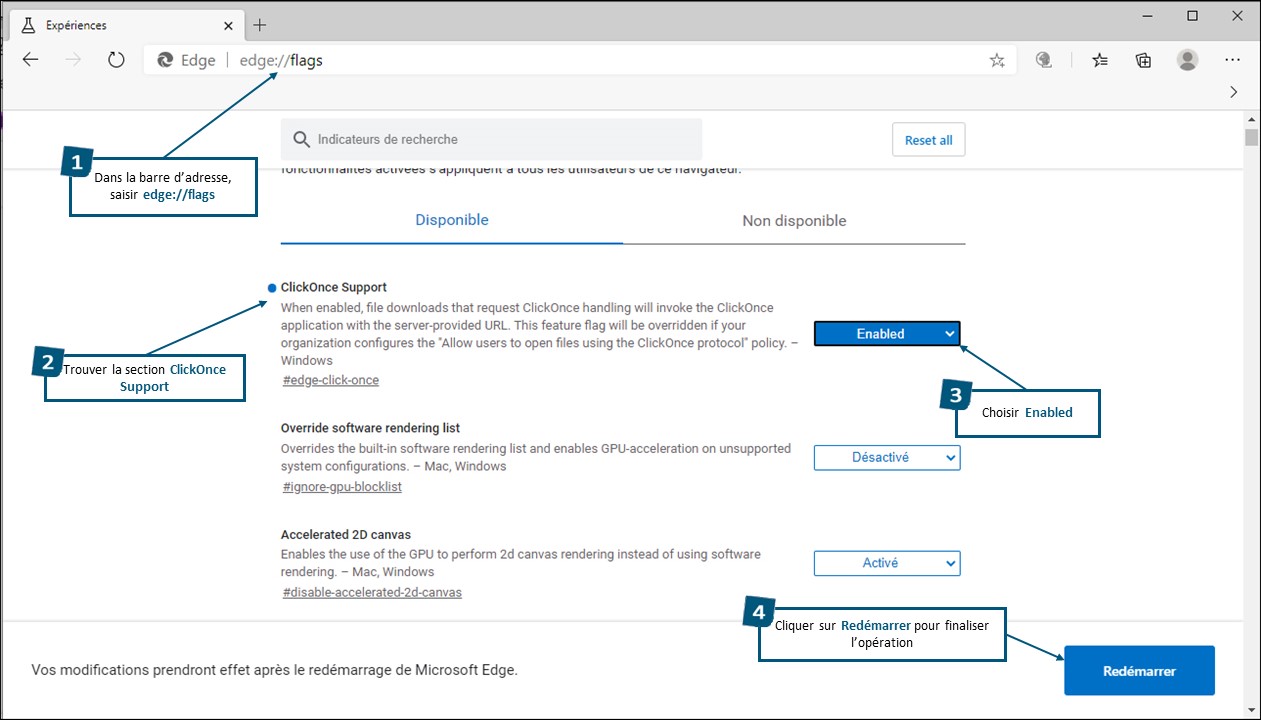Focus the Indicateurs de recherche search field

point(491,140)
